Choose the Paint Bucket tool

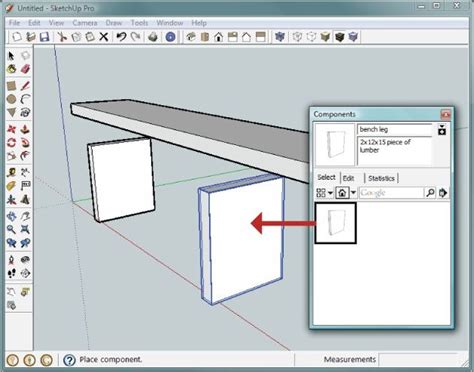coord(11,69)
